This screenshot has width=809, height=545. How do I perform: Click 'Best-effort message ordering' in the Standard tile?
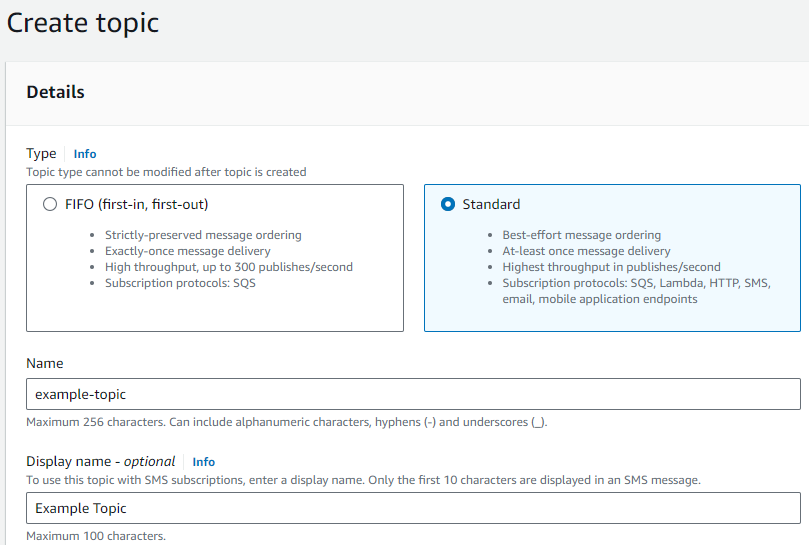pyautogui.click(x=581, y=235)
